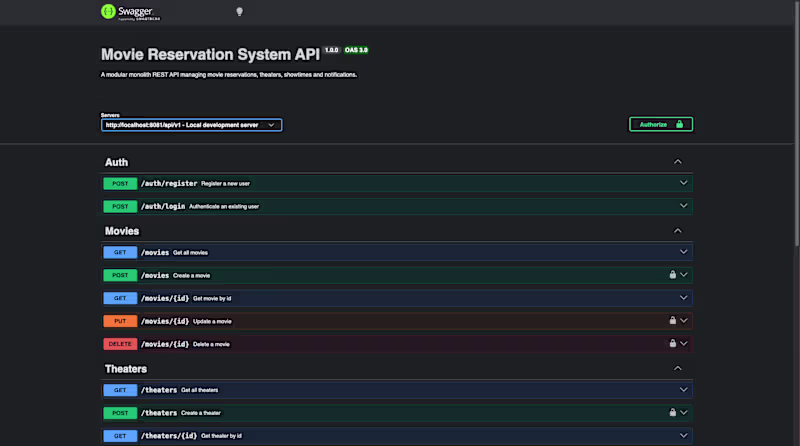Click the Theaters section heading
This screenshot has width=800, height=446.
(x=126, y=369)
